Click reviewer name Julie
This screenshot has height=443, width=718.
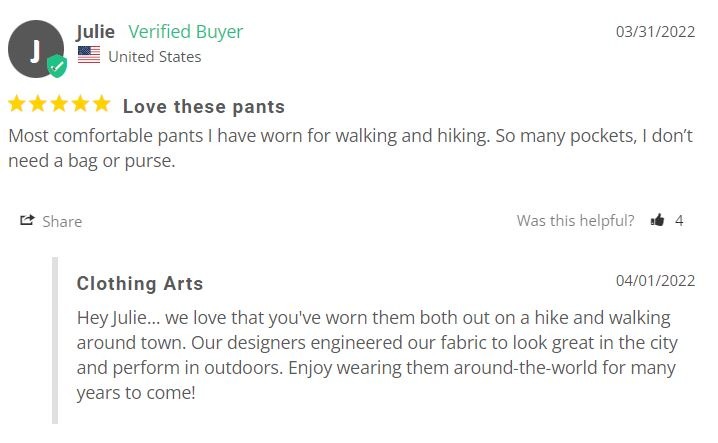tap(95, 32)
